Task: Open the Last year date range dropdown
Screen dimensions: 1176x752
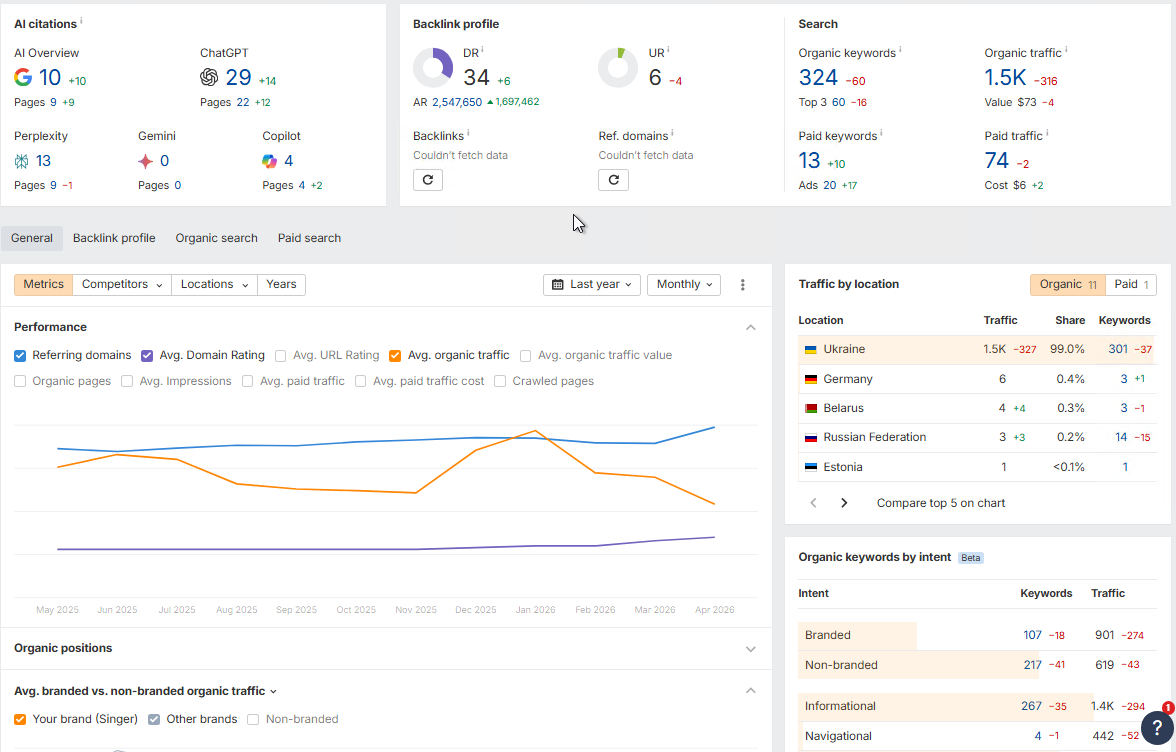Action: point(592,285)
